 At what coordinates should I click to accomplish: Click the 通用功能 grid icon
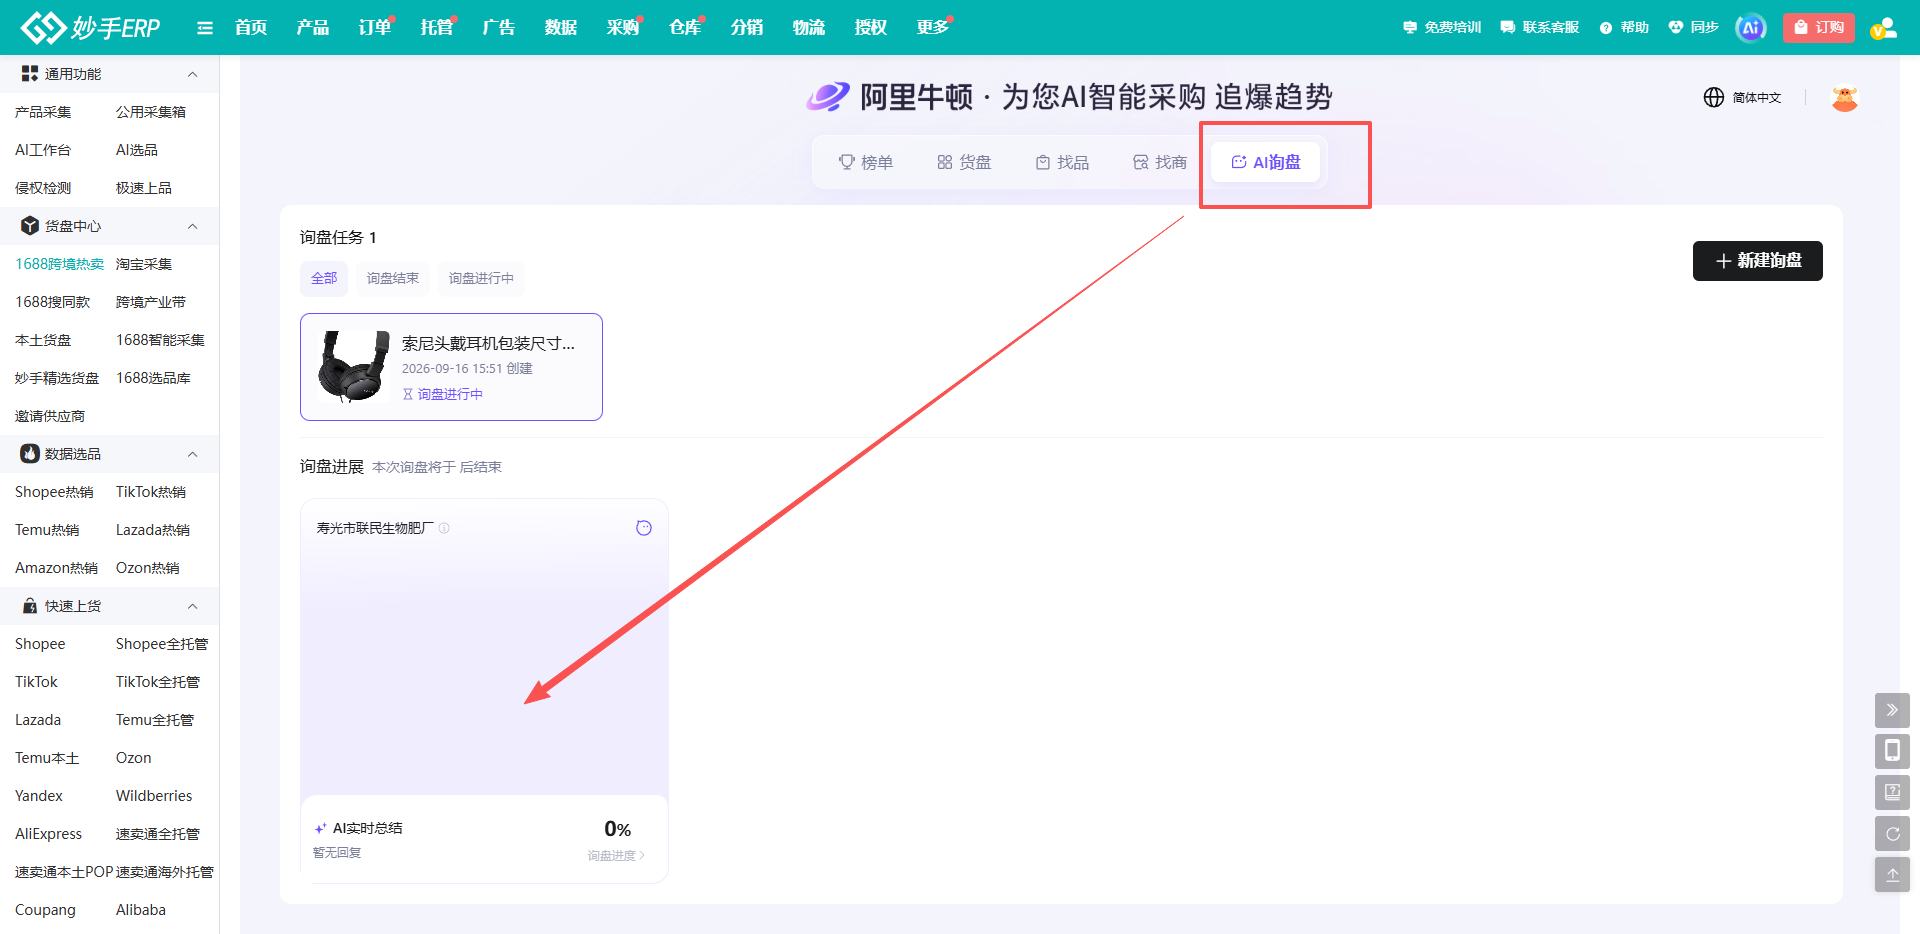pyautogui.click(x=30, y=74)
